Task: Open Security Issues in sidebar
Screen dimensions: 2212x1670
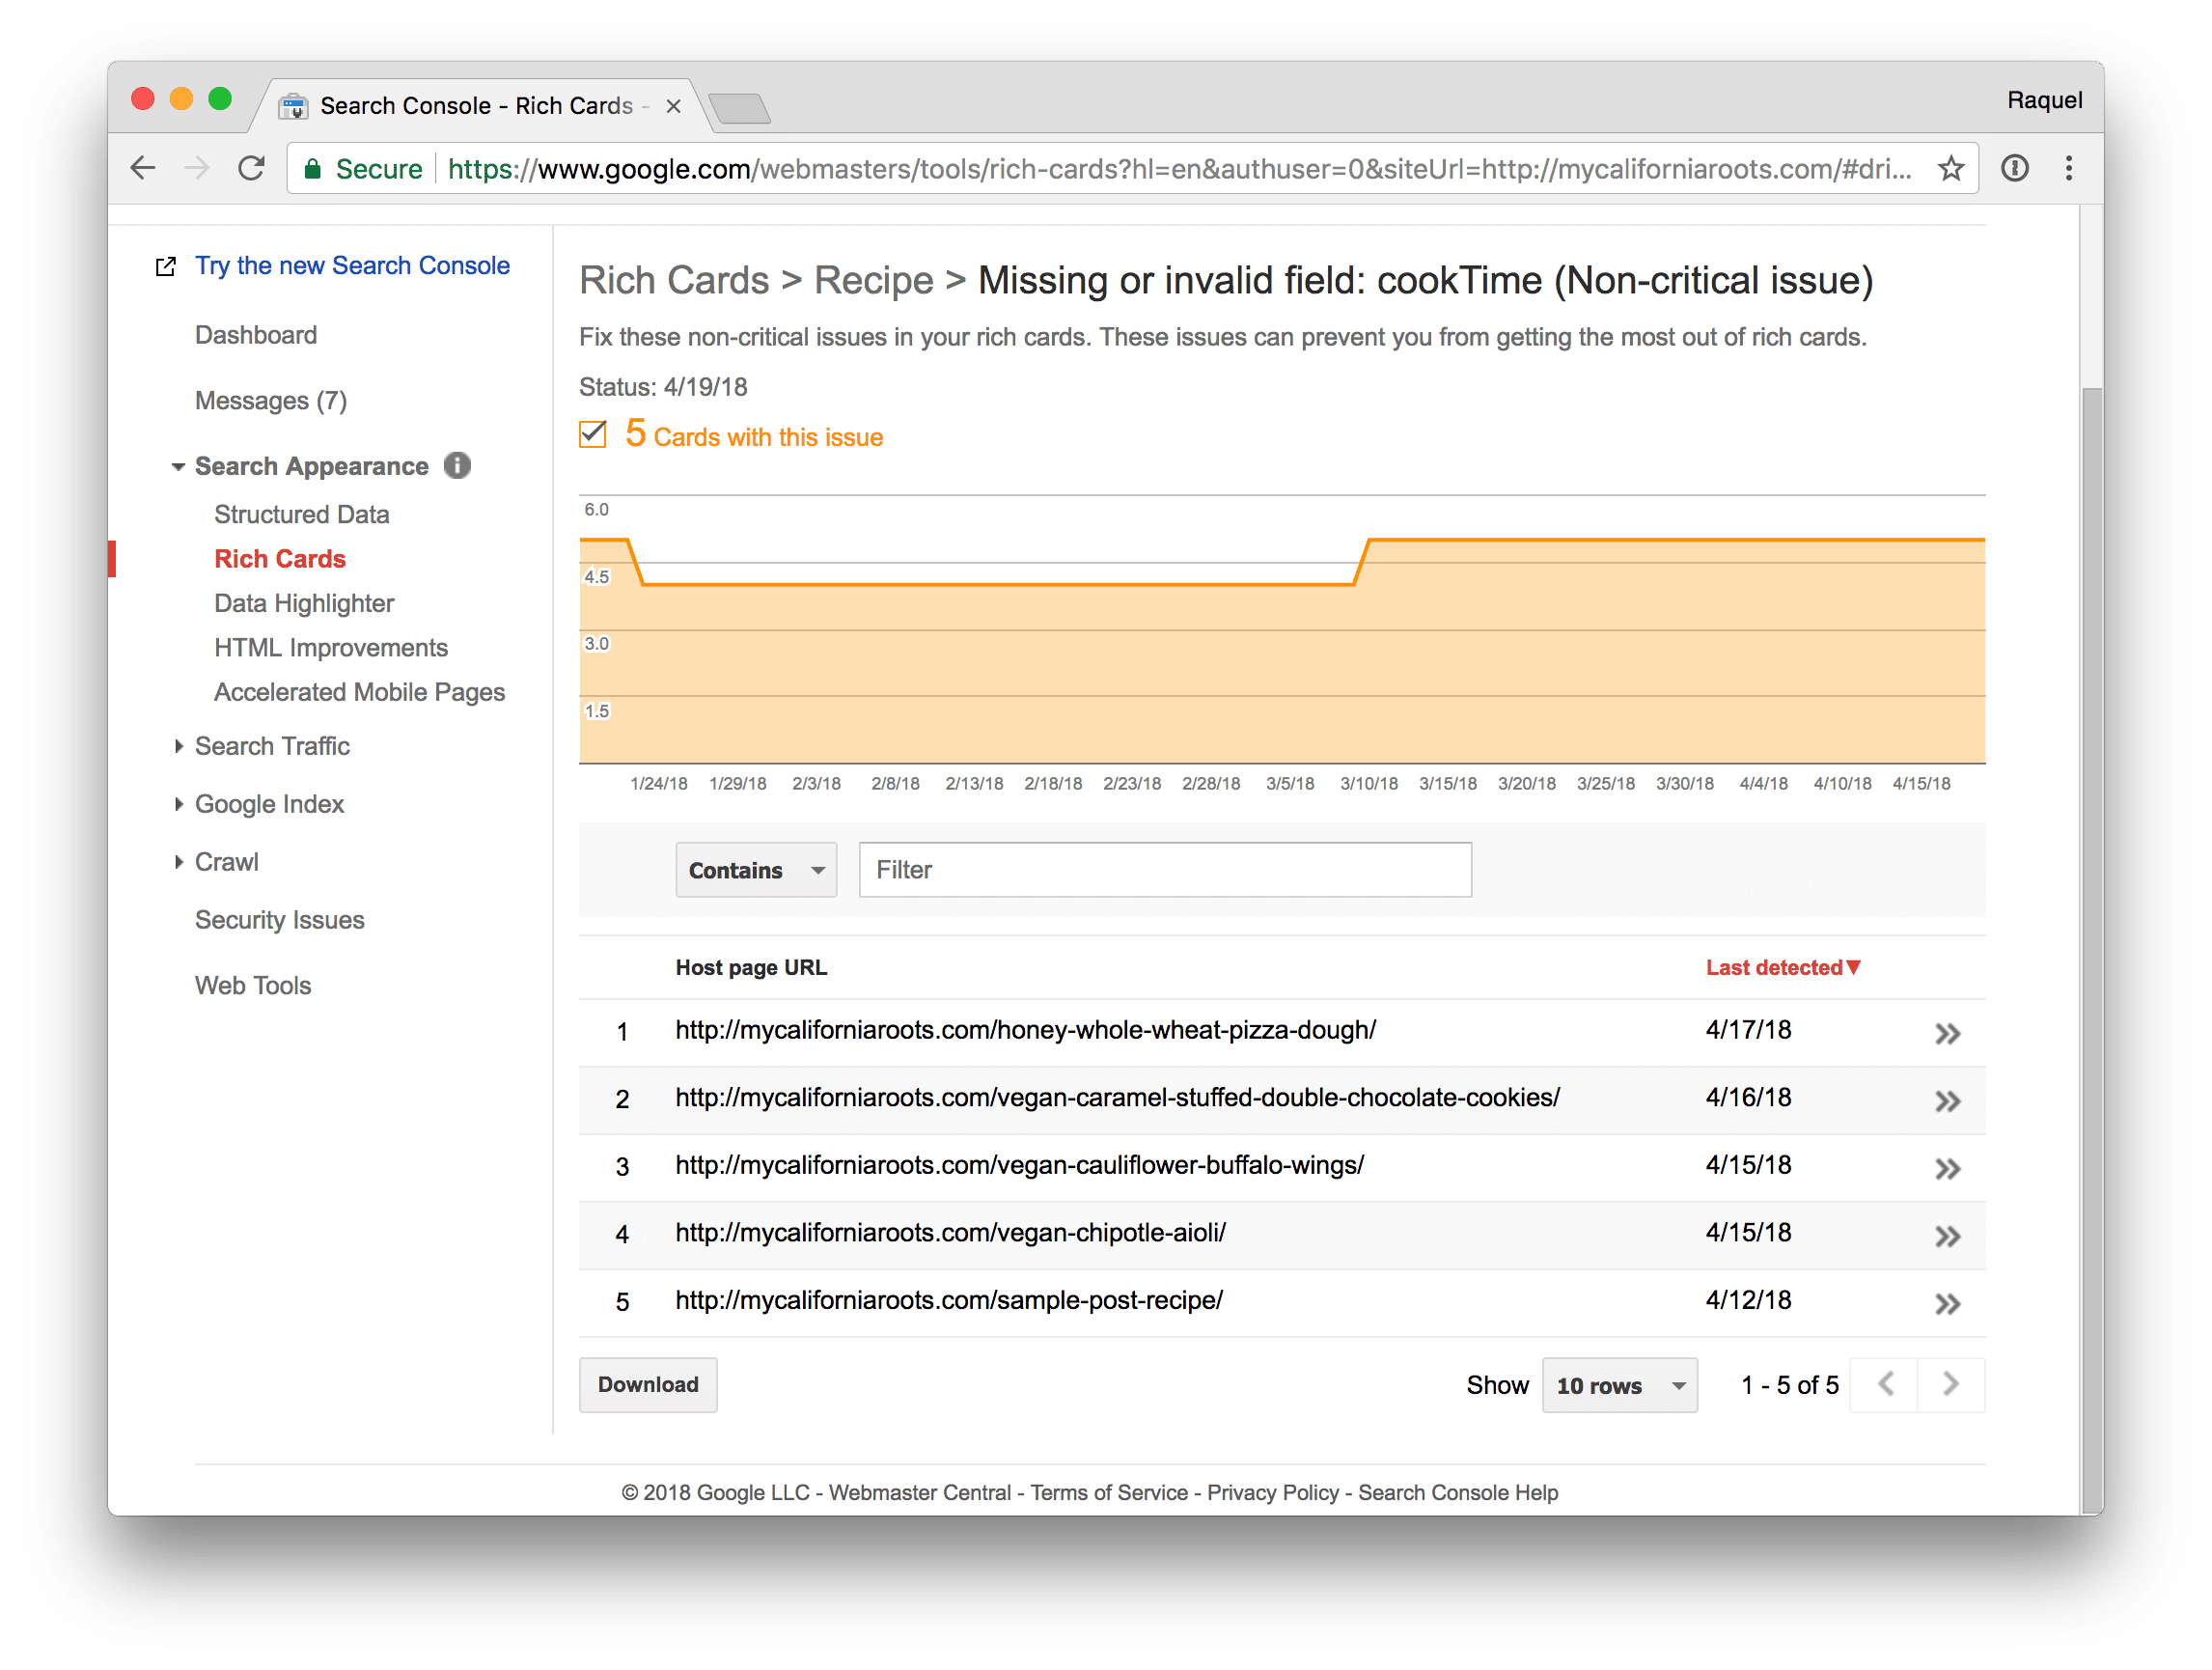Action: 280,920
